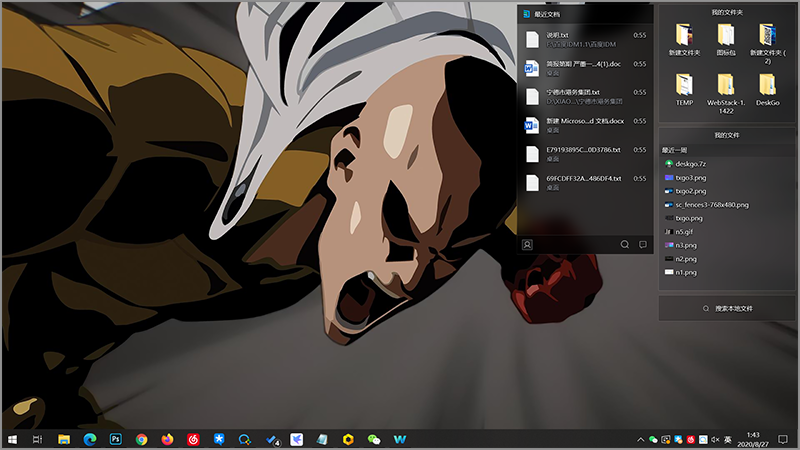Open Firefox from the taskbar
Viewport: 800px width, 450px height.
[167, 439]
